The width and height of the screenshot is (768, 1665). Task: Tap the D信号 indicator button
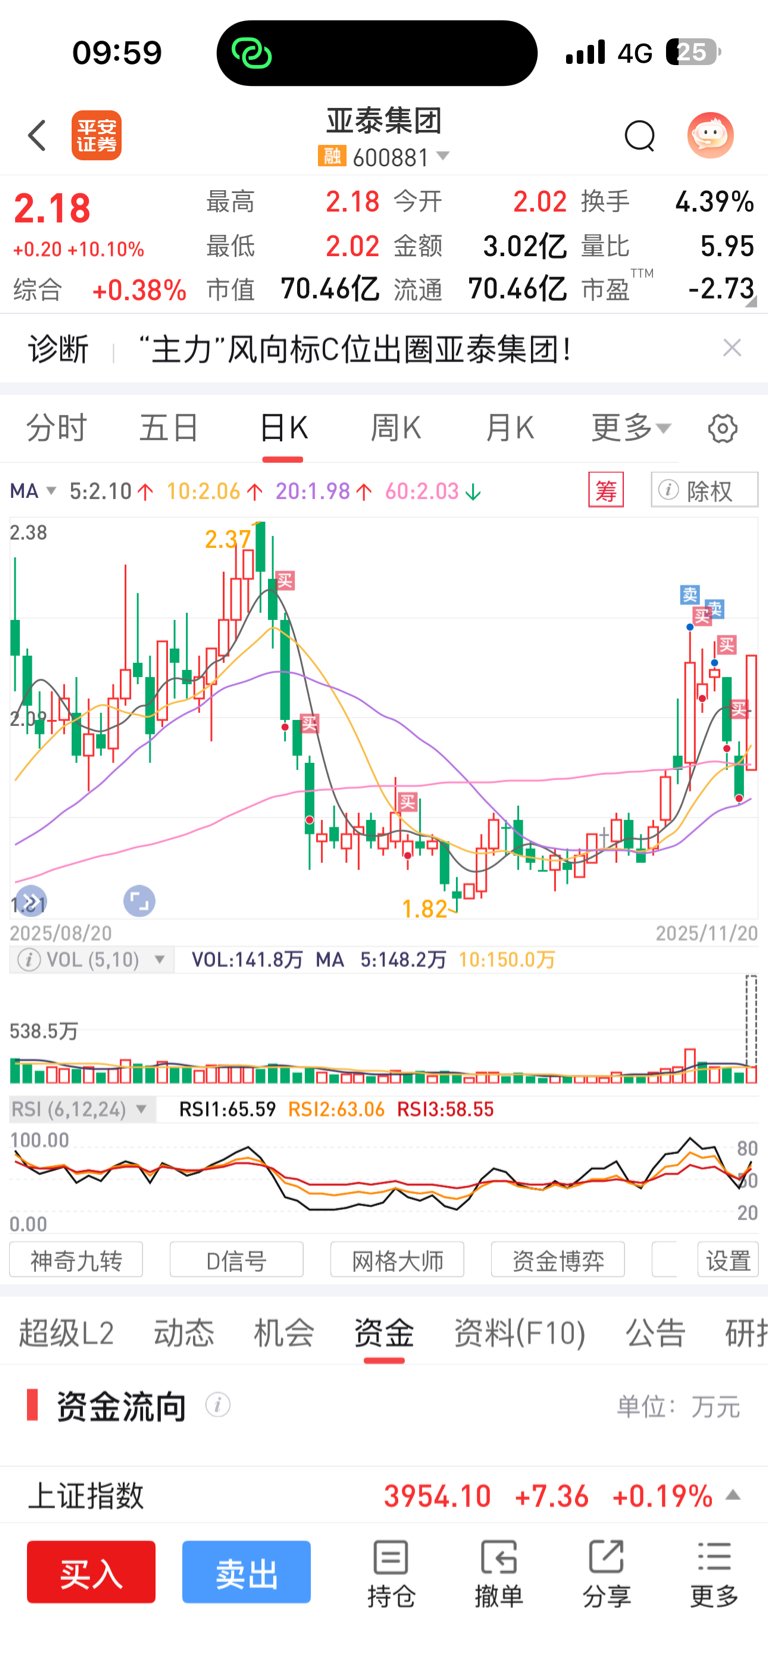[x=237, y=1260]
